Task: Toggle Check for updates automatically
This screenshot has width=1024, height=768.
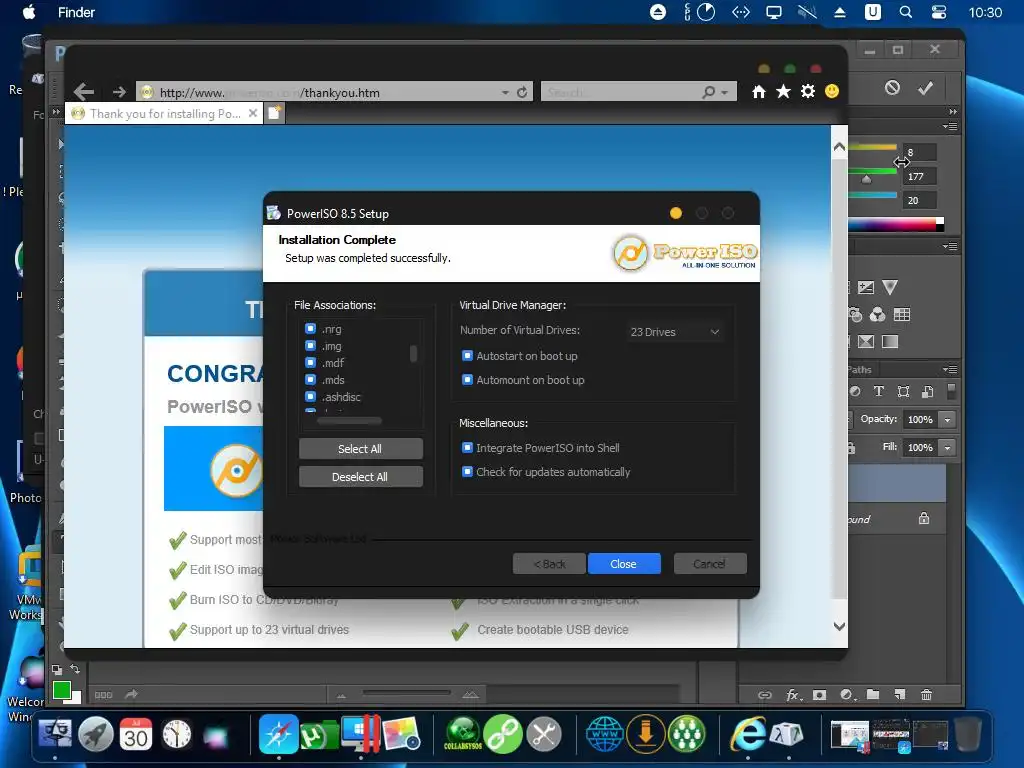Action: point(467,472)
